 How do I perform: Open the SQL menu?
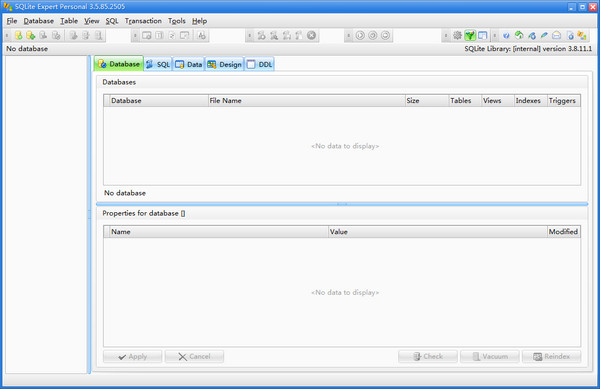point(112,21)
